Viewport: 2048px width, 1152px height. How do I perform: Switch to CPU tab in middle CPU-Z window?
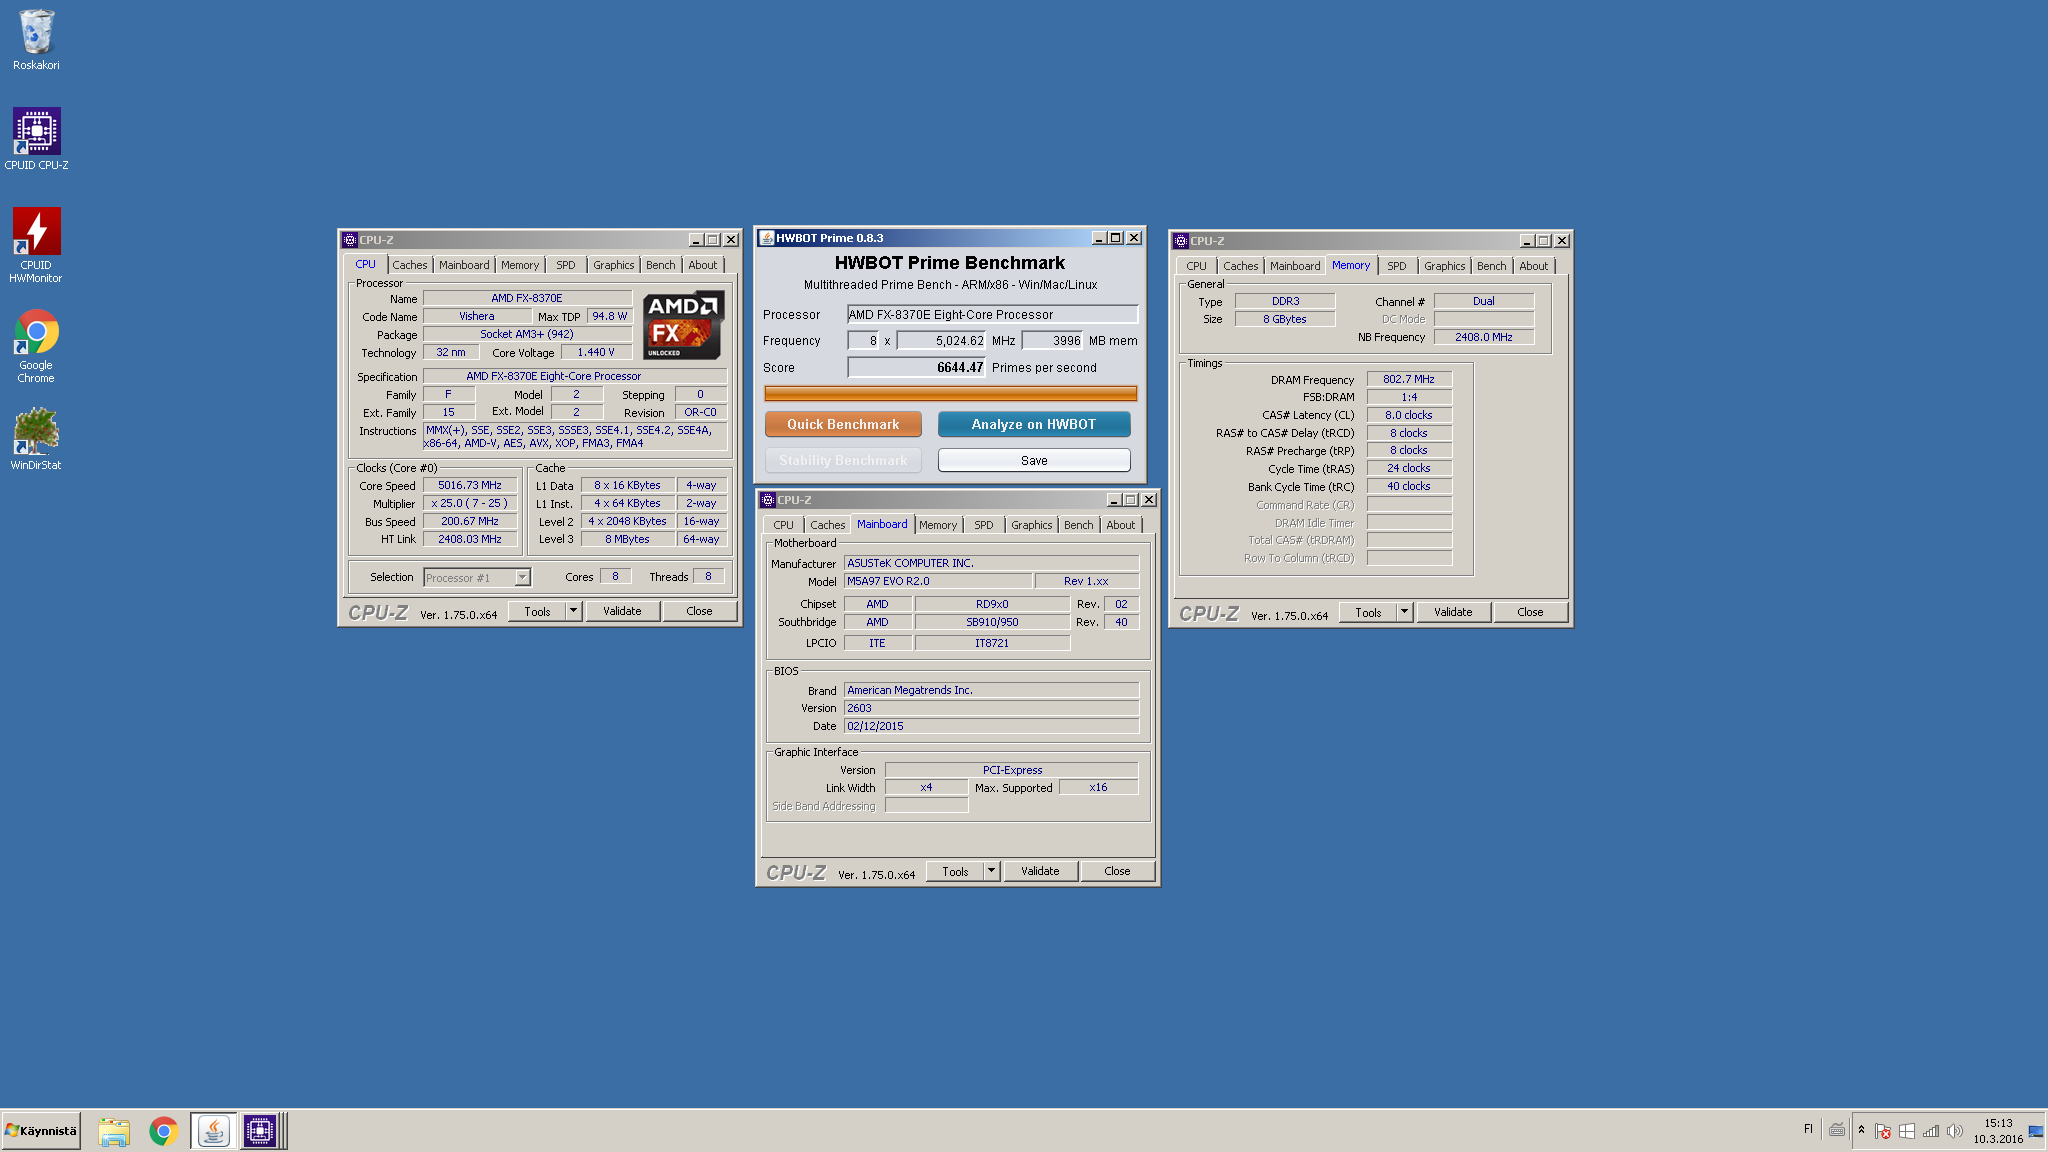tap(783, 525)
